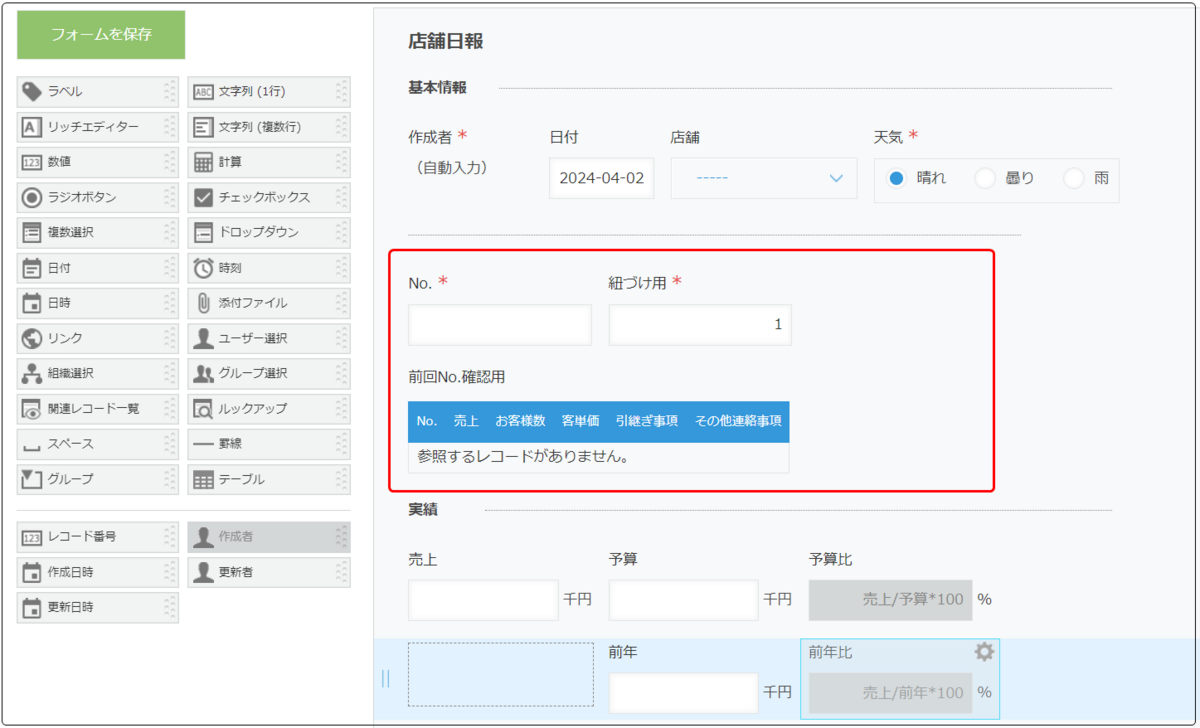The image size is (1200, 728).
Task: Click the 引継ぎ事項 column header
Action: click(646, 421)
